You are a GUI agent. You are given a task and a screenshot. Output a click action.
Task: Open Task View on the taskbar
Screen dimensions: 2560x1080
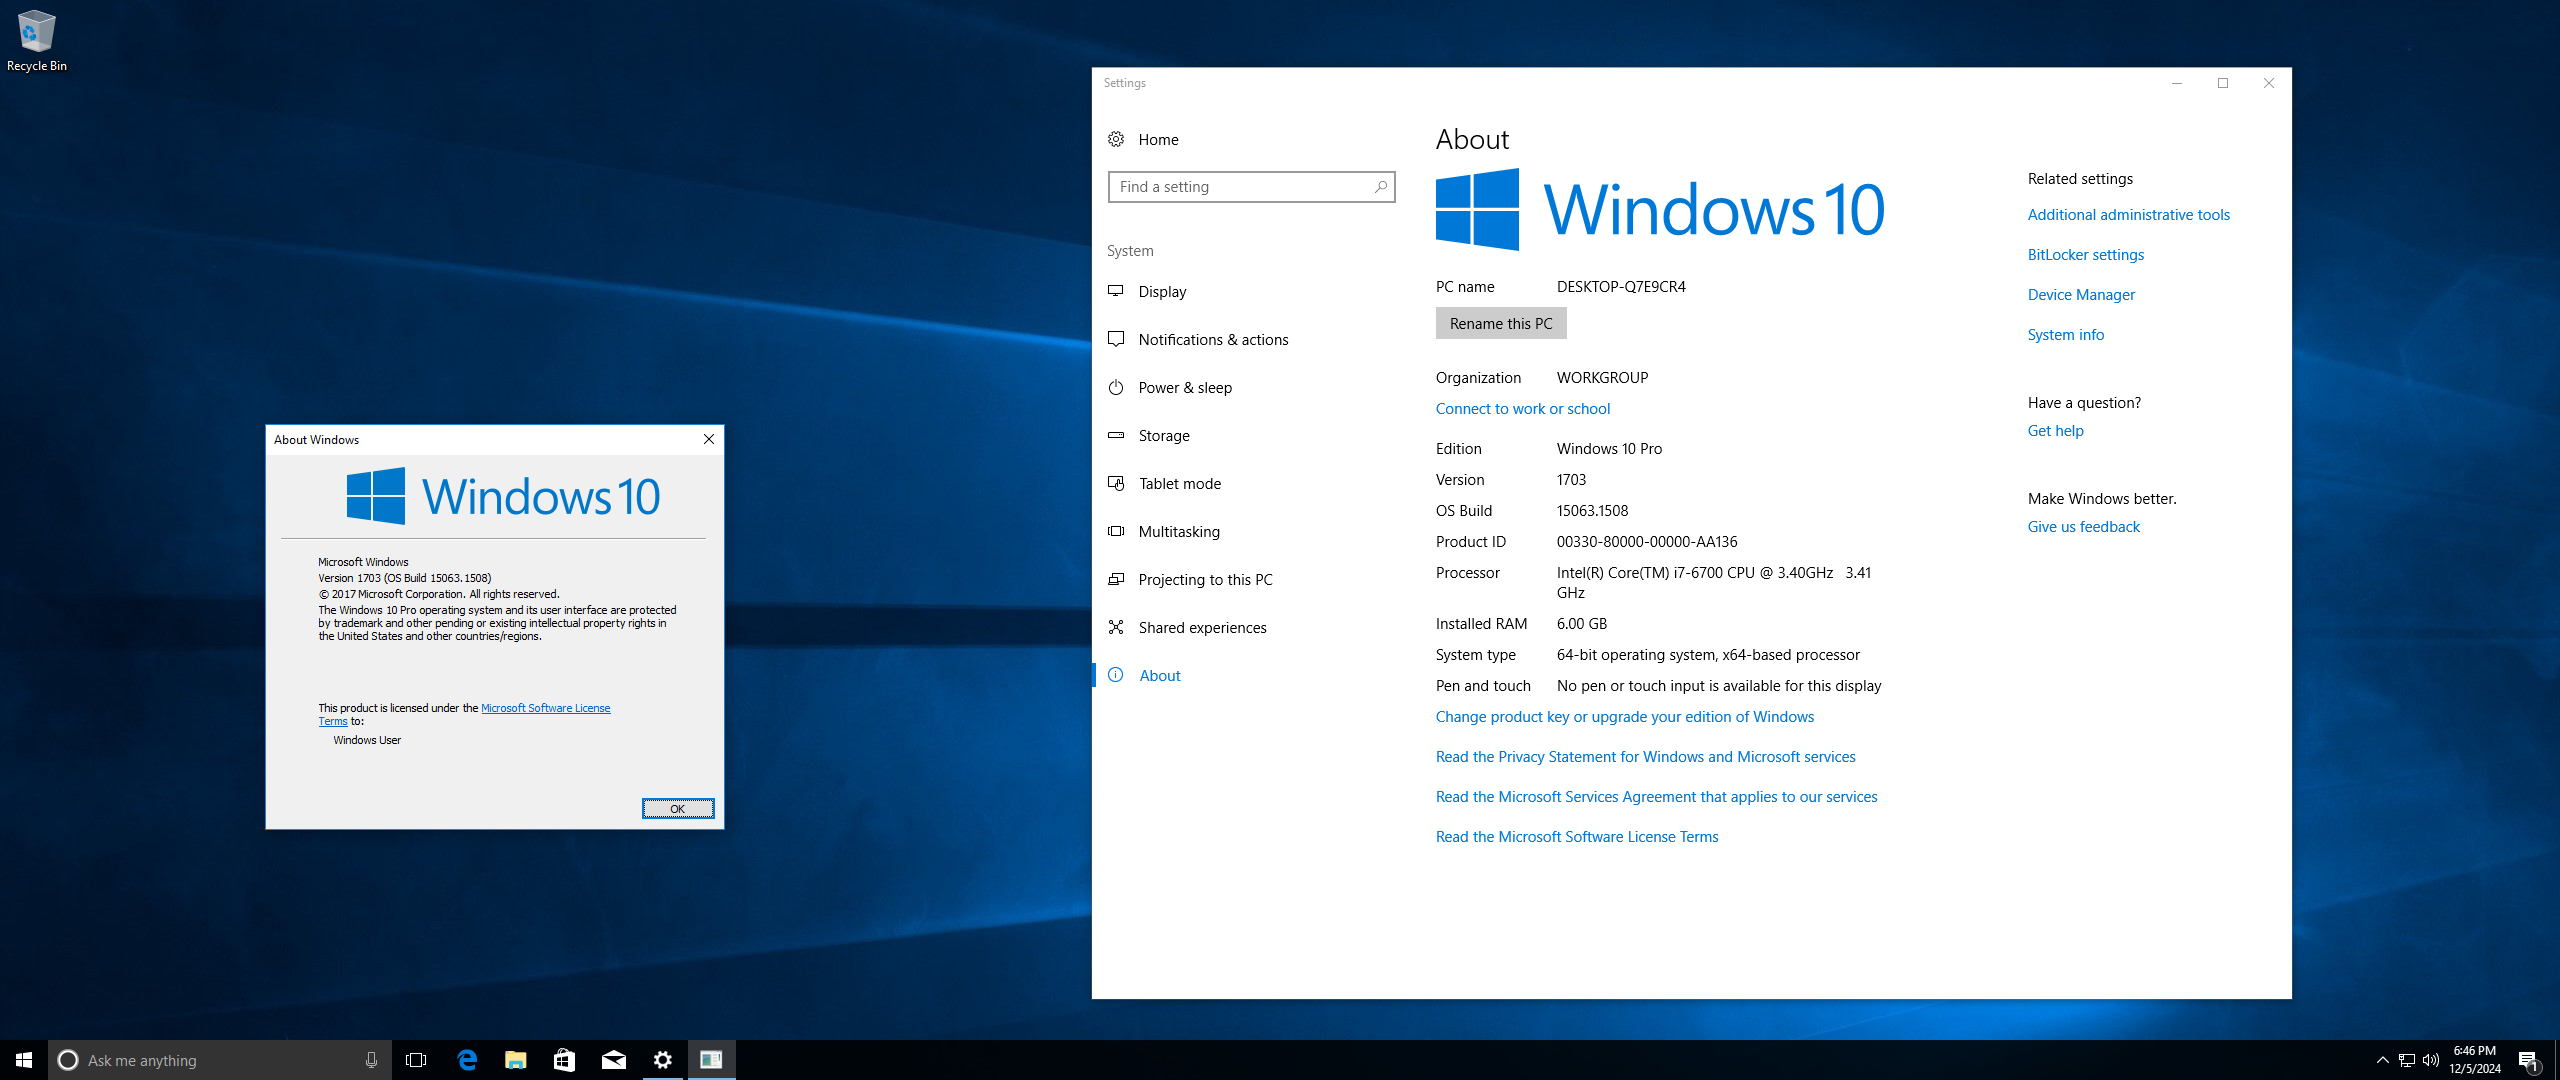[x=416, y=1060]
